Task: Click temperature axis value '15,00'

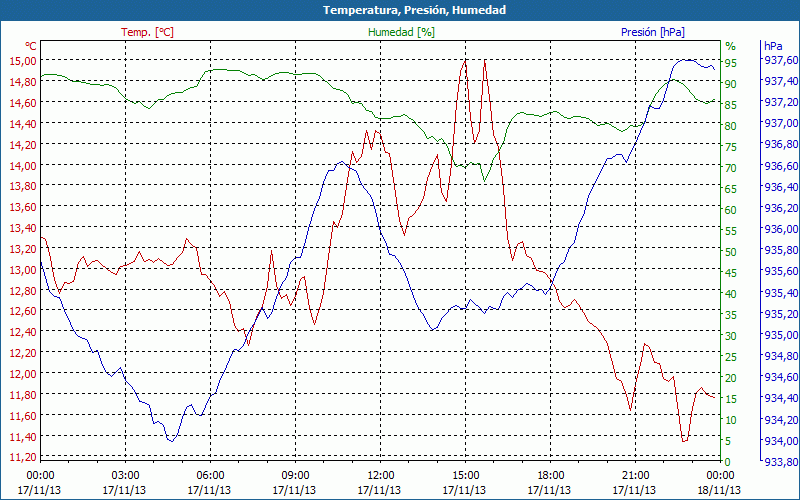Action: 23,61
